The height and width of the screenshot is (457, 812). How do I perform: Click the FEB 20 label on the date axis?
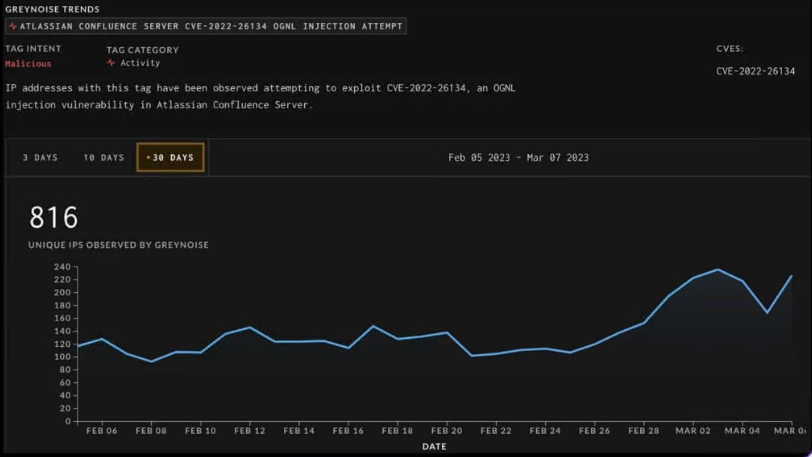click(446, 431)
